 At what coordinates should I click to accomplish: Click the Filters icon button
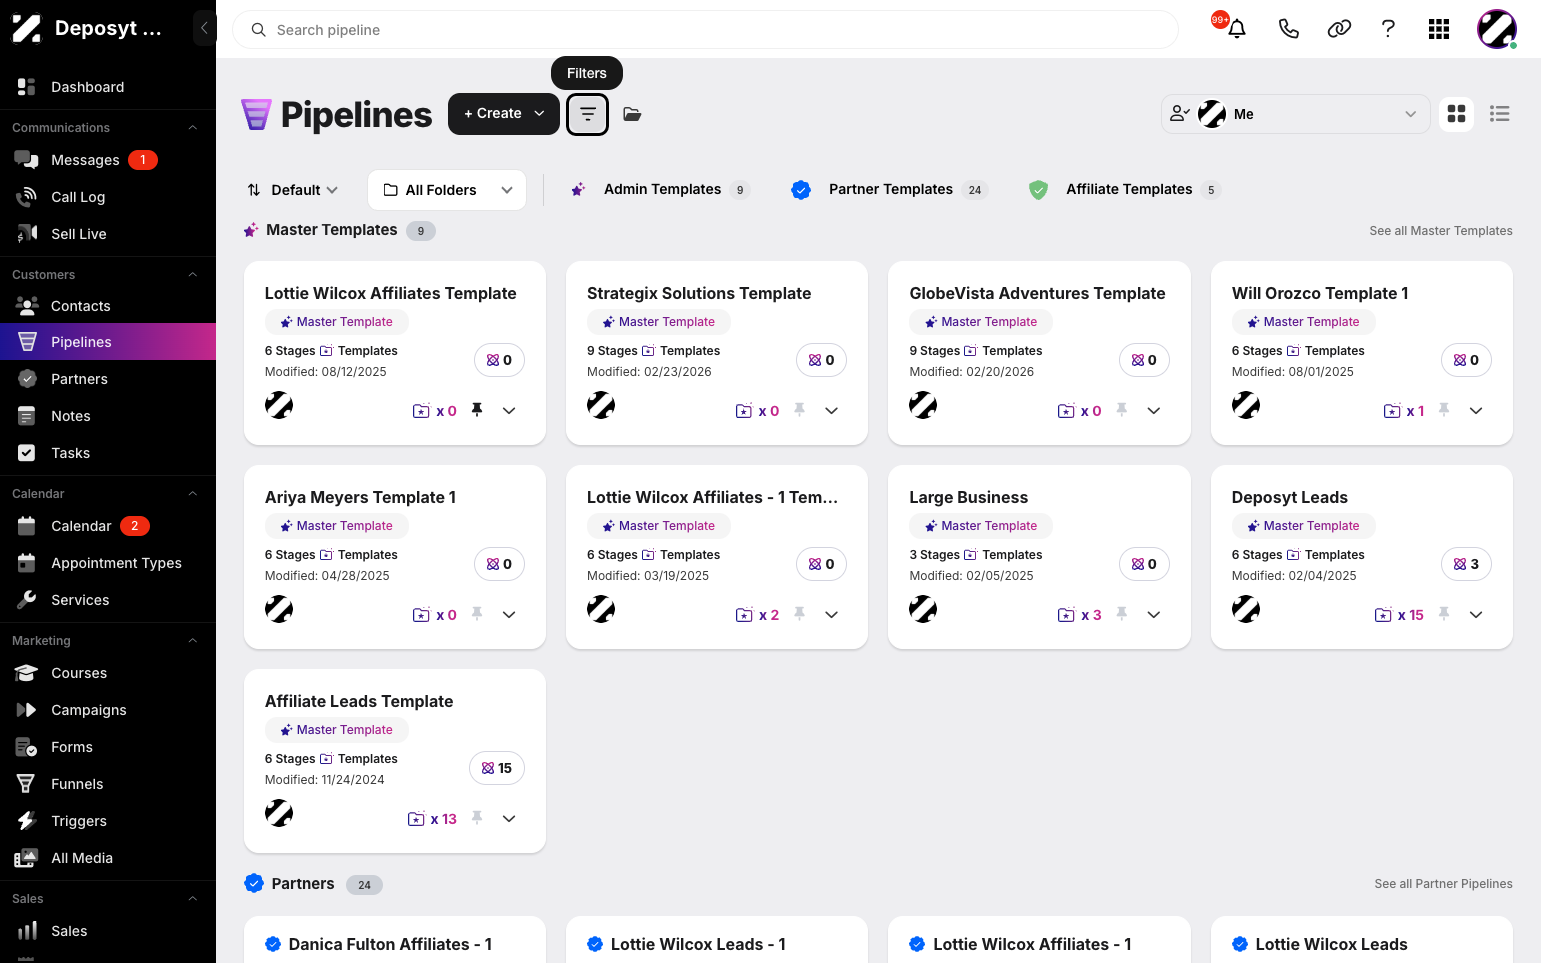[588, 114]
